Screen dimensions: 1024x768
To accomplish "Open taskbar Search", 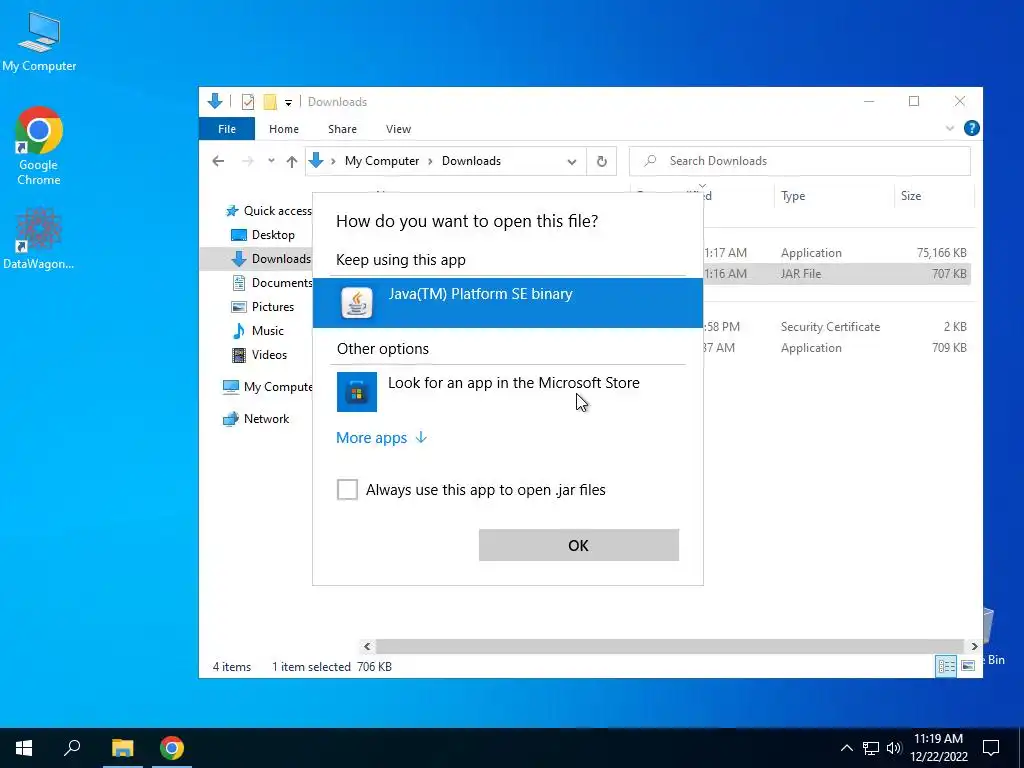I will pyautogui.click(x=72, y=748).
